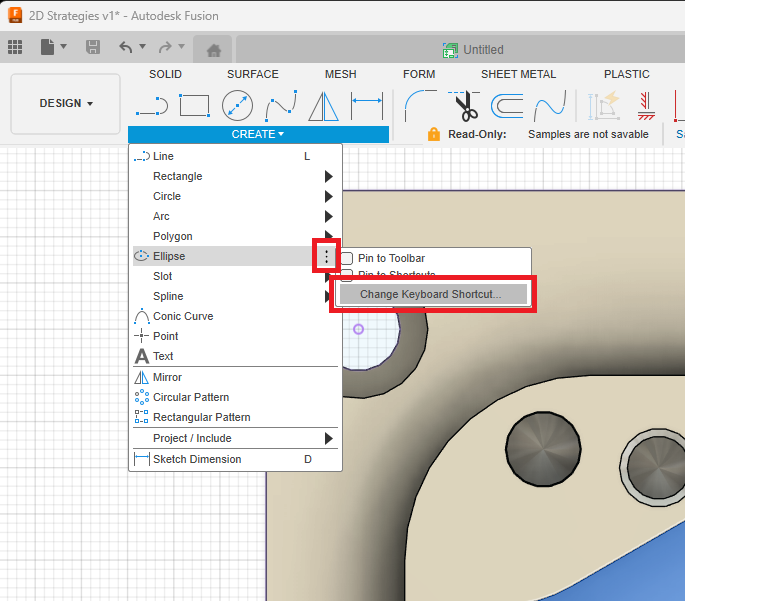Image resolution: width=774 pixels, height=601 pixels.
Task: Expand the Project / Include submenu arrow
Action: (x=328, y=438)
